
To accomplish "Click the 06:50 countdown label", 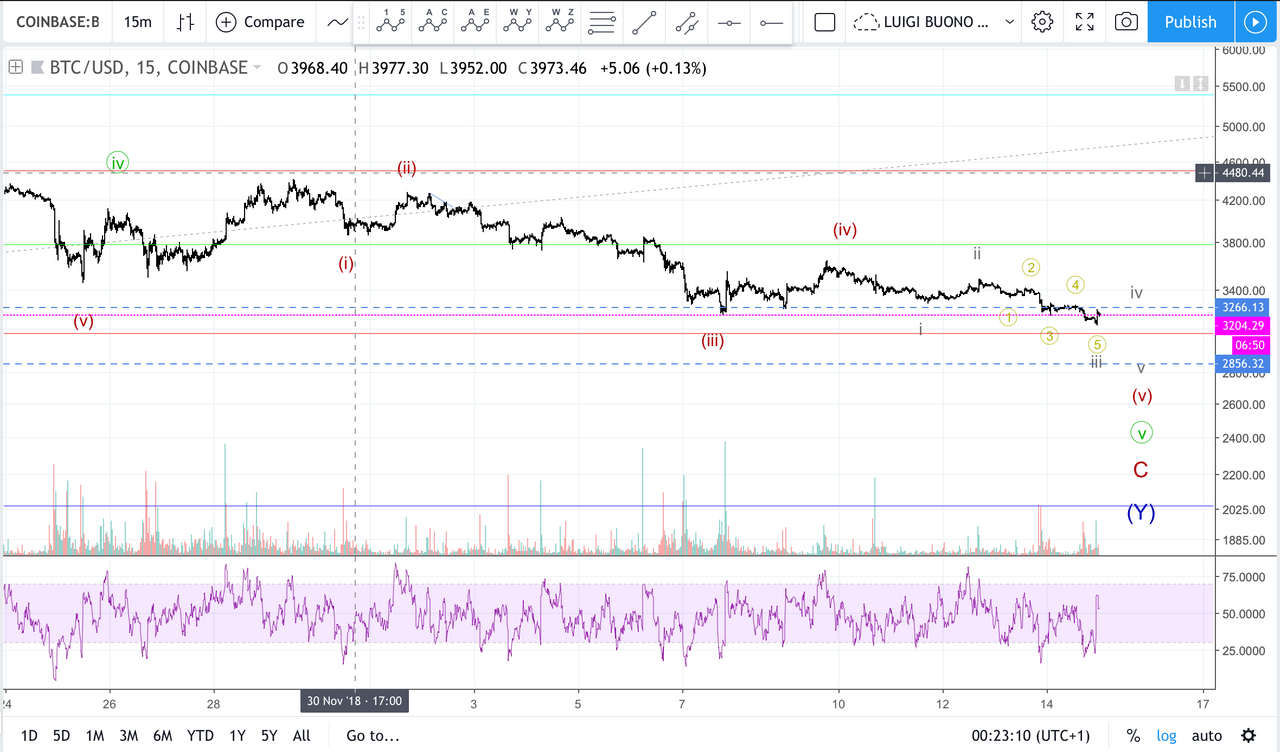I will (x=1249, y=344).
